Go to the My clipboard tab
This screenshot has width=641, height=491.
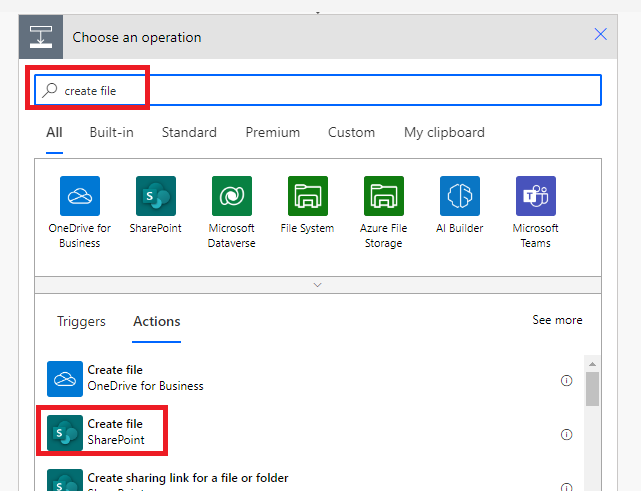tap(444, 132)
